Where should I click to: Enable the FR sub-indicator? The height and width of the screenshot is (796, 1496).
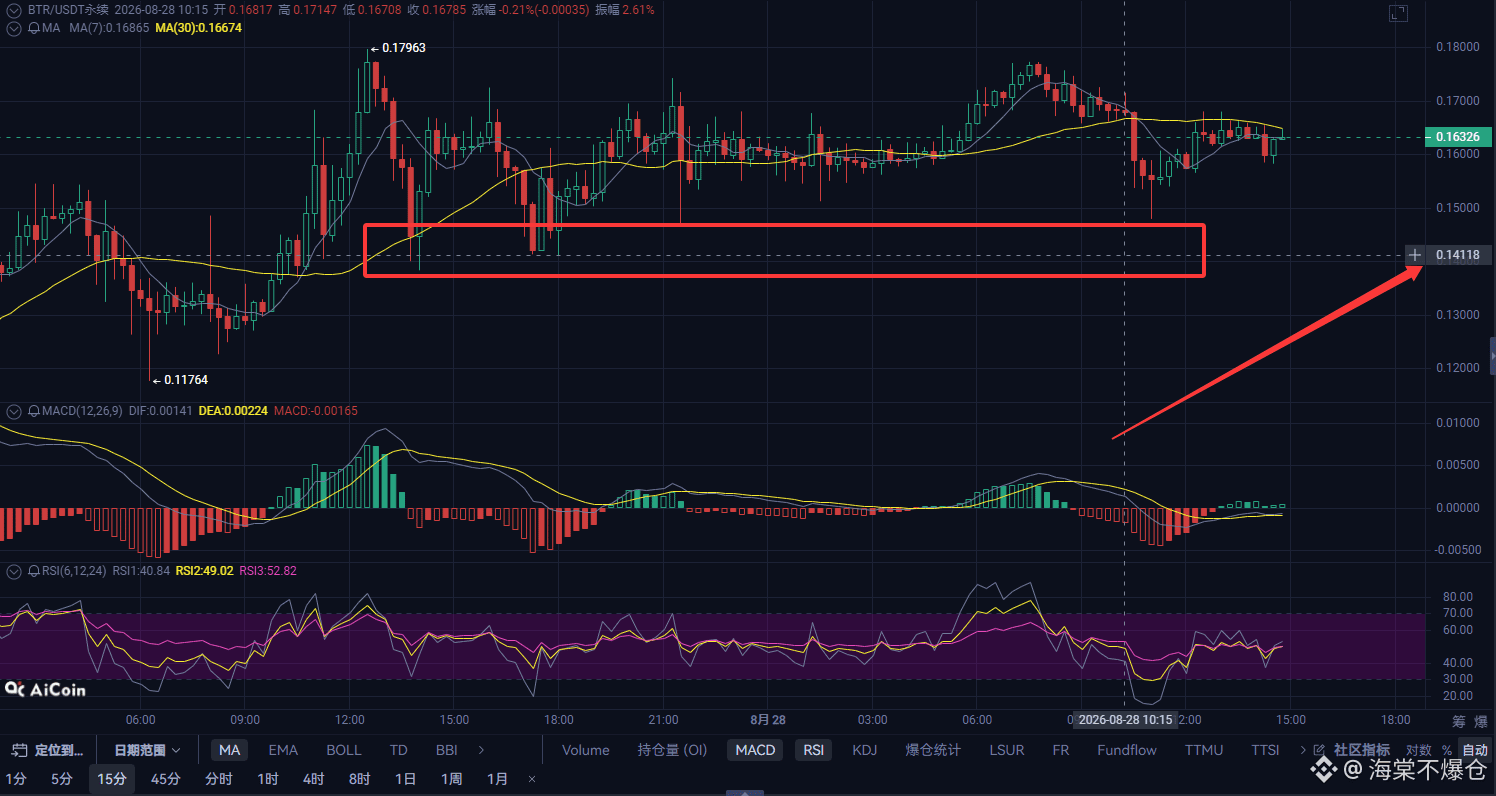(x=1061, y=750)
